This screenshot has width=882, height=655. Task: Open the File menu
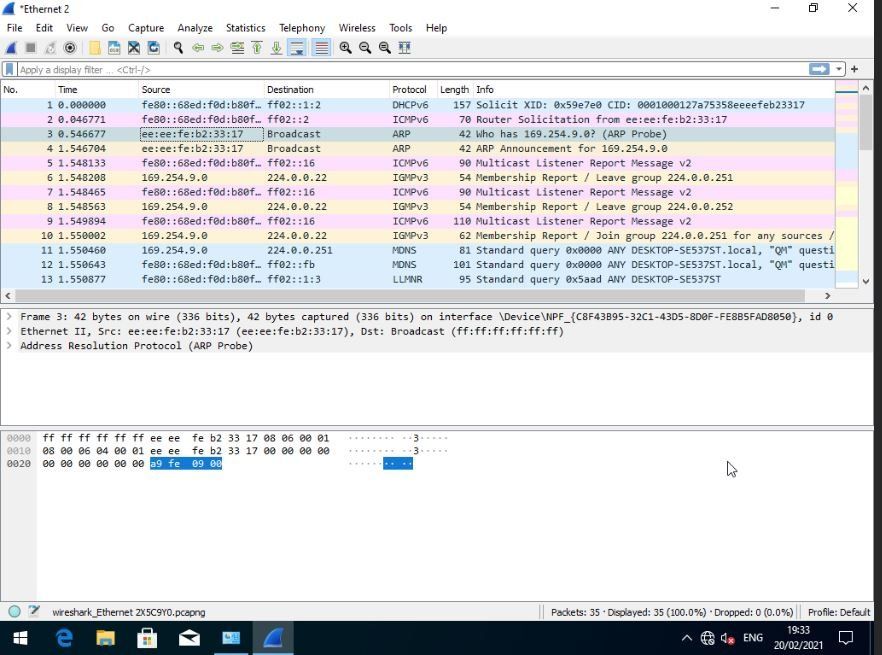tap(15, 28)
